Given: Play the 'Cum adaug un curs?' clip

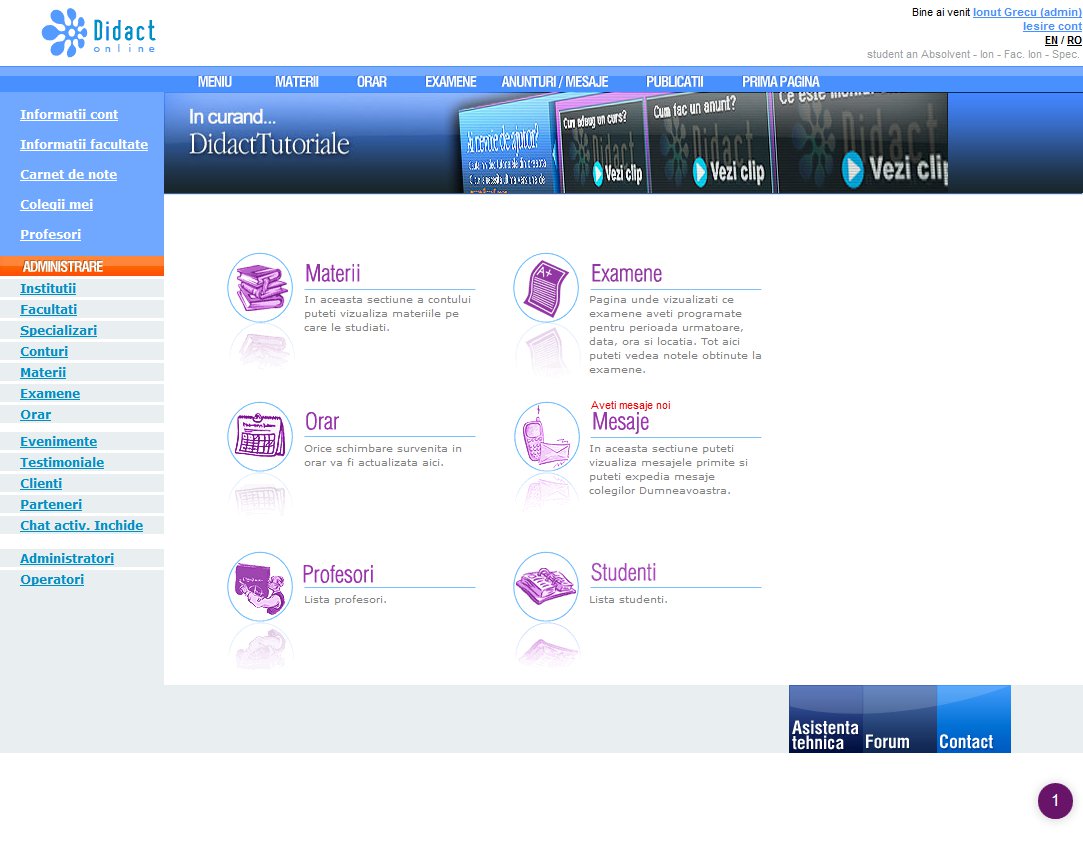Looking at the screenshot, I should click(x=618, y=173).
